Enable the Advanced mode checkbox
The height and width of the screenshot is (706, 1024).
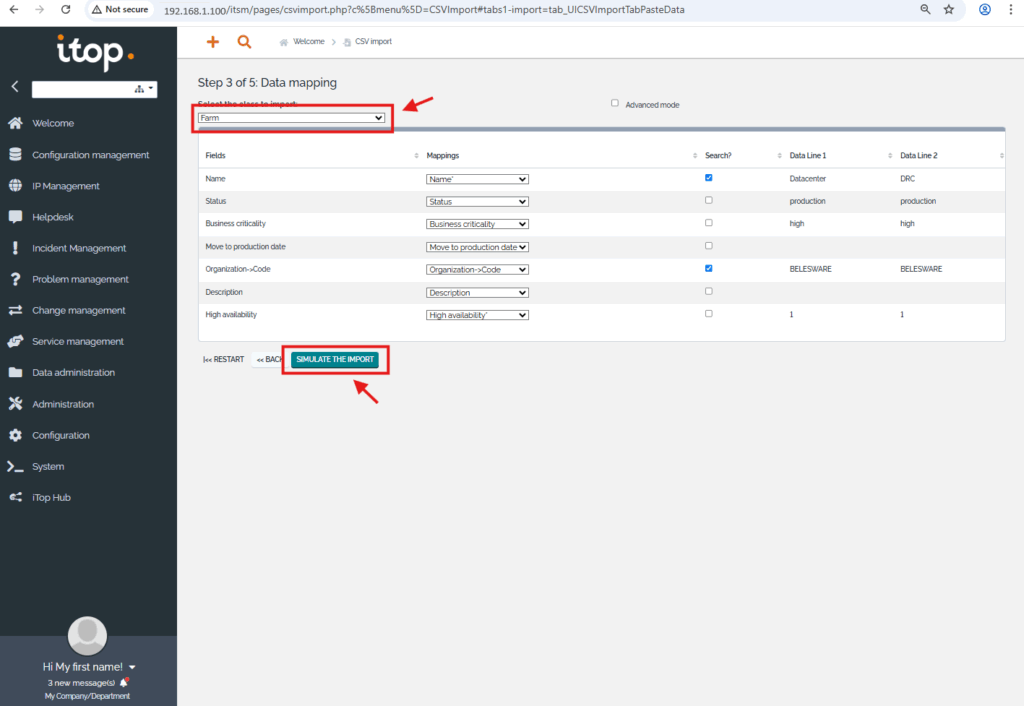615,103
